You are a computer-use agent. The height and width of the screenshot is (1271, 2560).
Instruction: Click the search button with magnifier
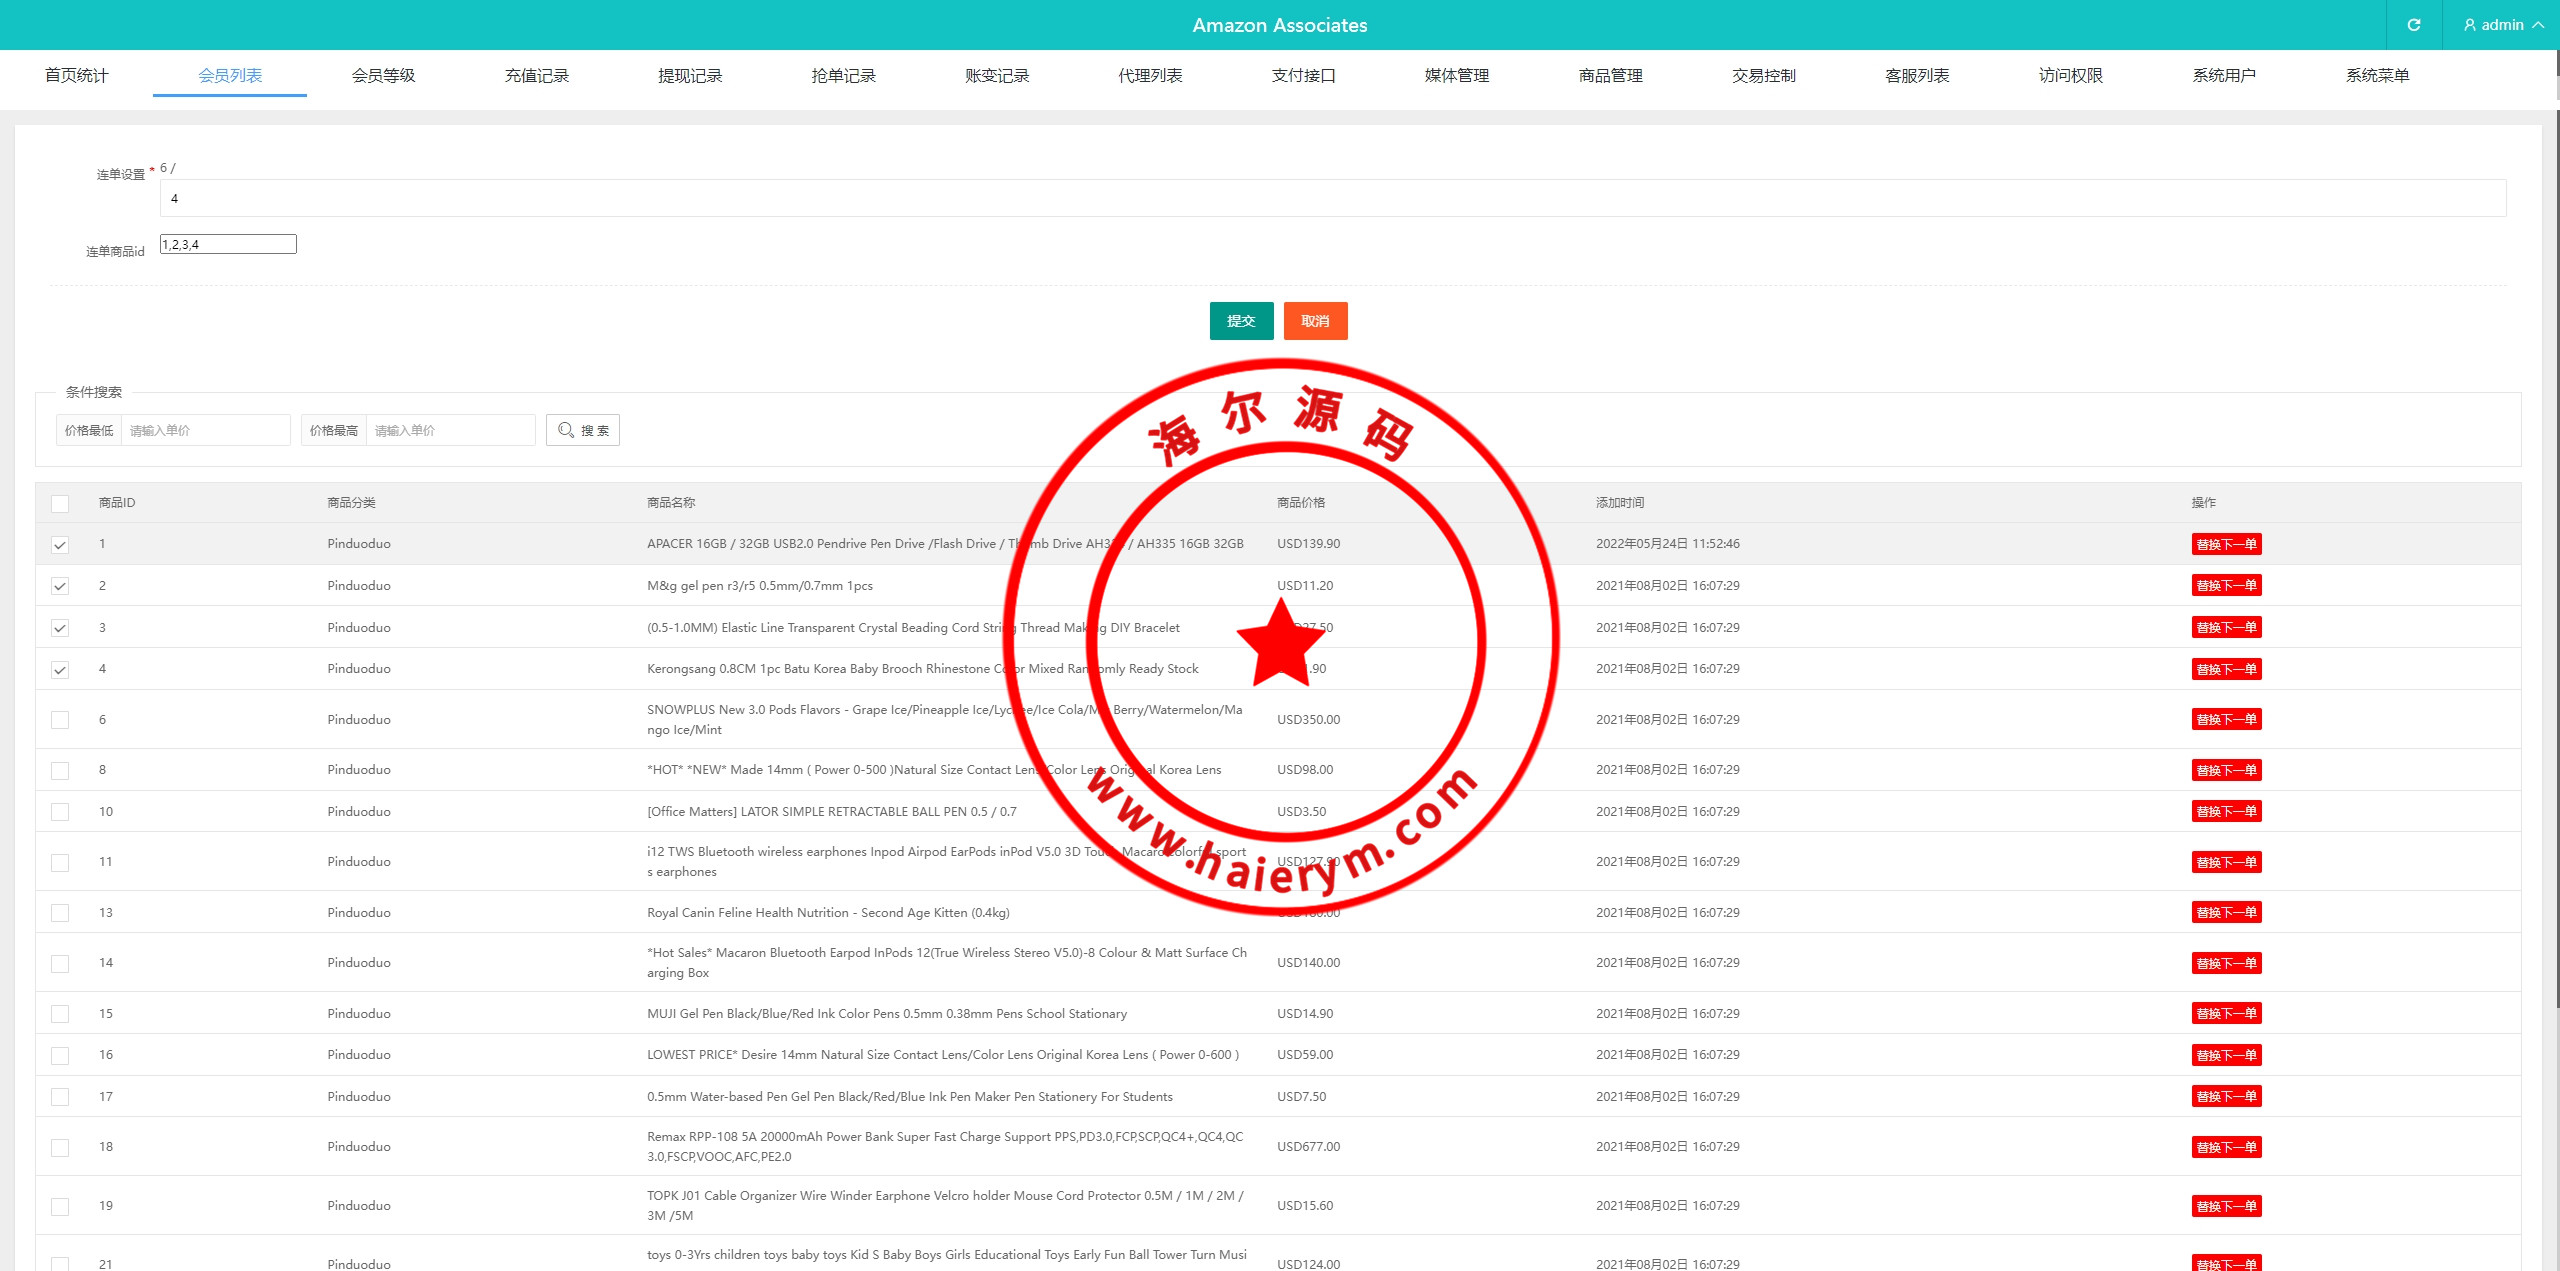coord(583,430)
